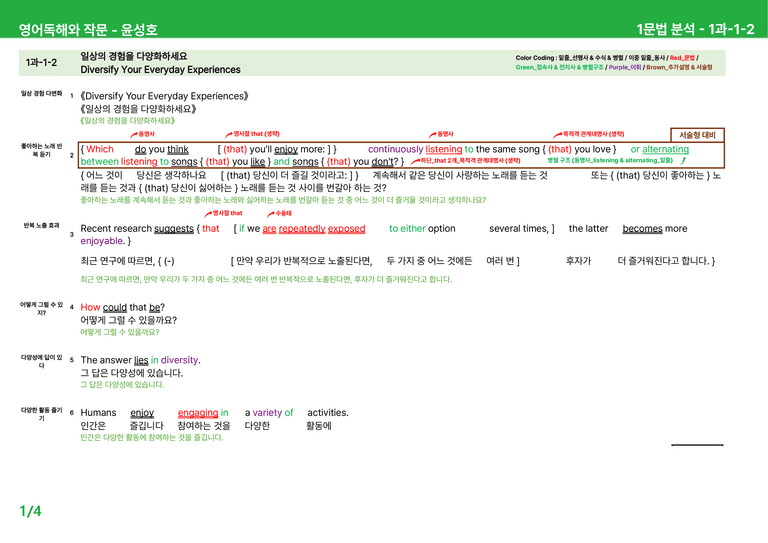Click the header '1문법 분석 - 1과-1-2'
This screenshot has height=543, width=768.
pyautogui.click(x=695, y=29)
